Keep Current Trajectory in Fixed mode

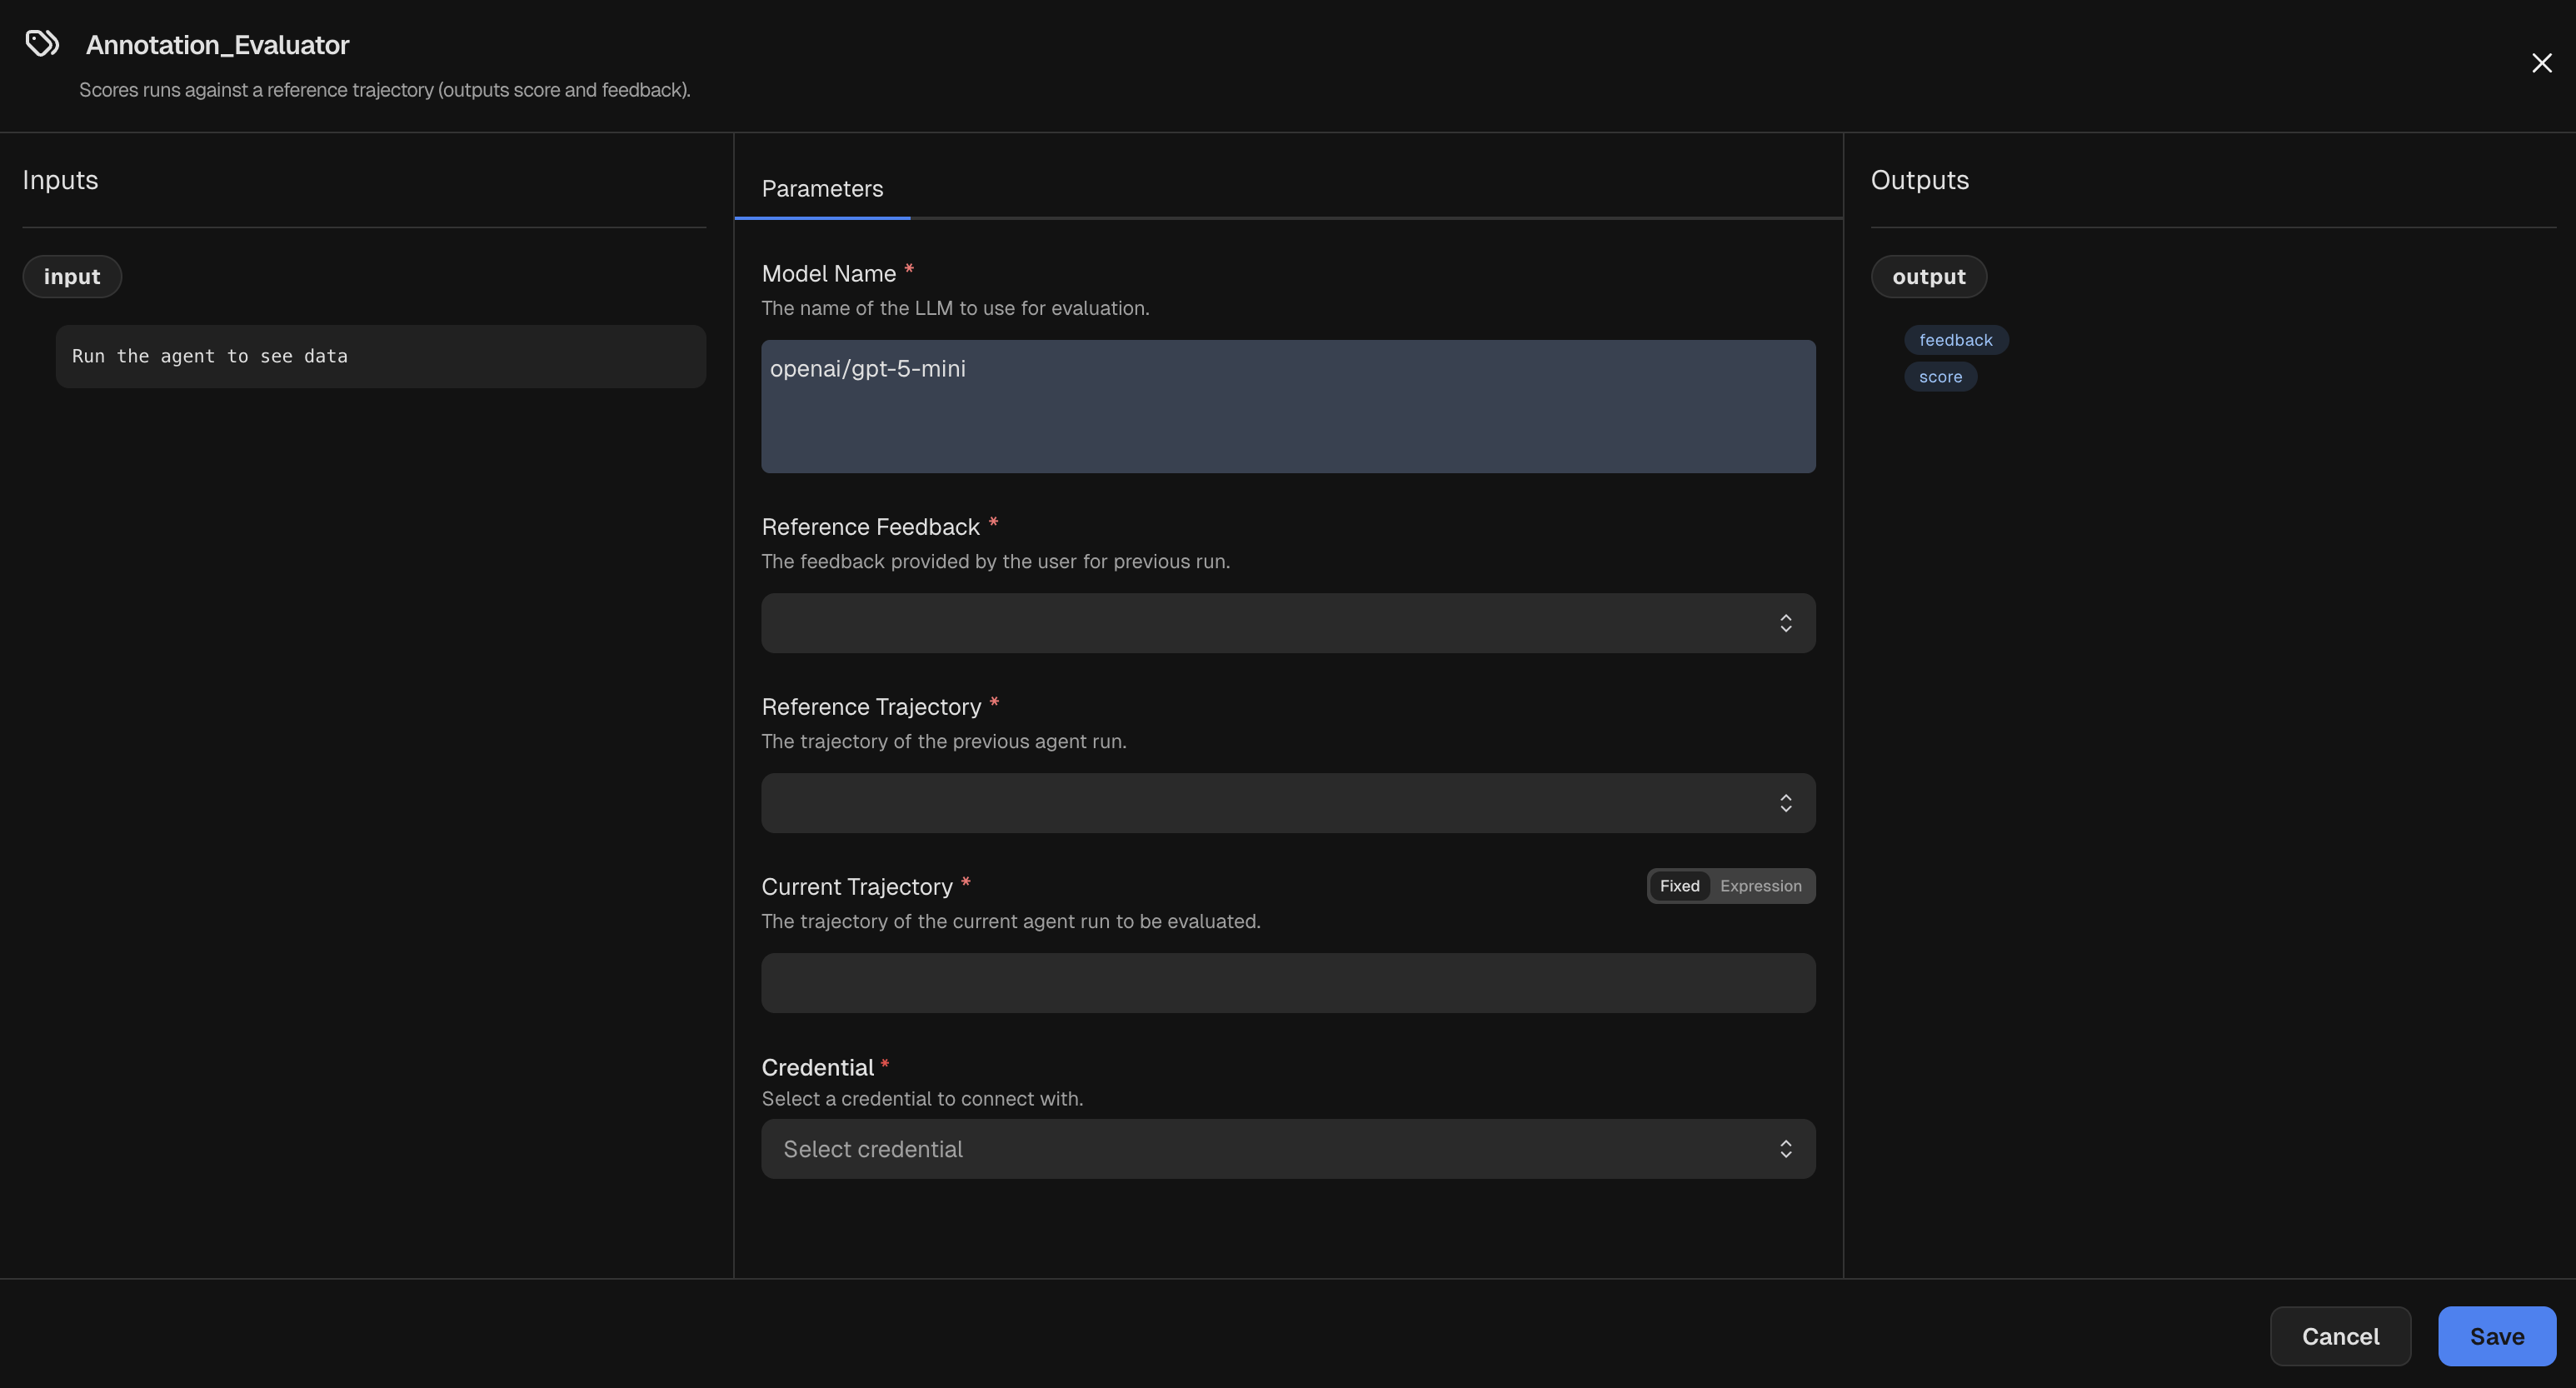[1679, 885]
